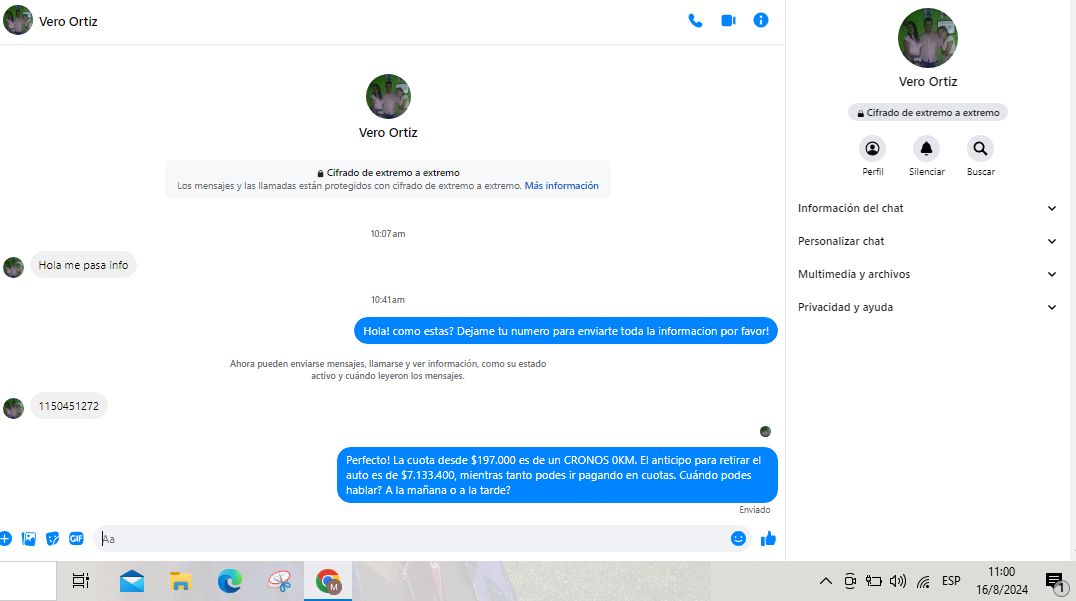
Task: Expand Privacidad y ayuda section
Action: click(x=927, y=307)
